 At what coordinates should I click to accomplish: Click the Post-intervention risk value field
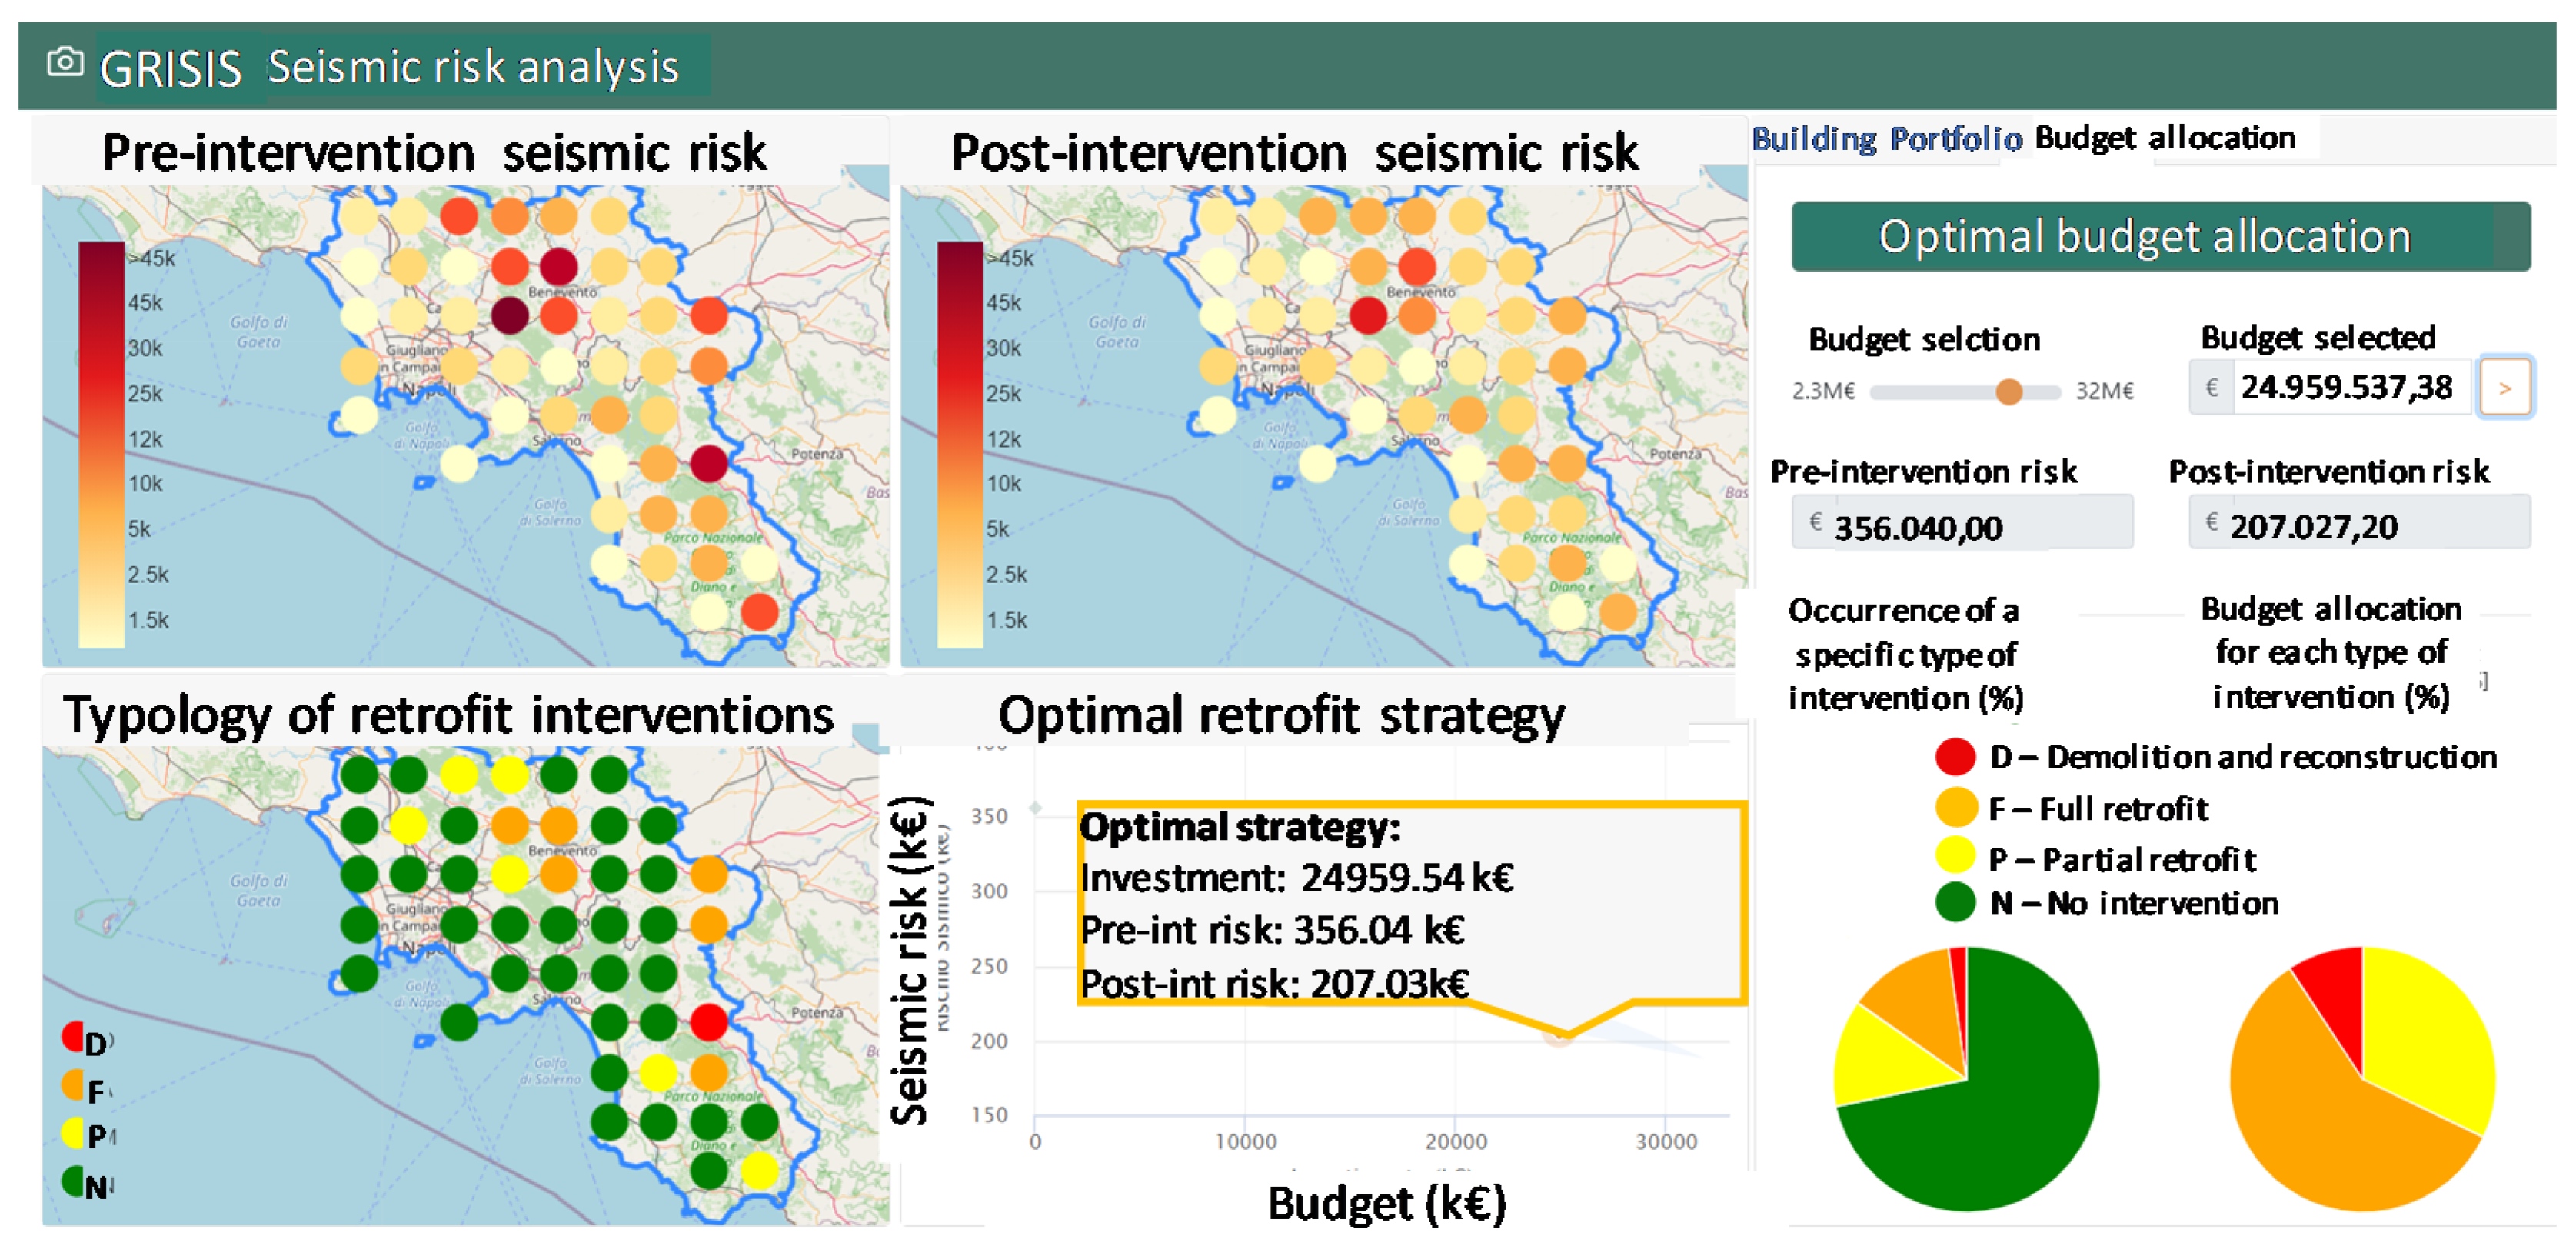point(2360,524)
